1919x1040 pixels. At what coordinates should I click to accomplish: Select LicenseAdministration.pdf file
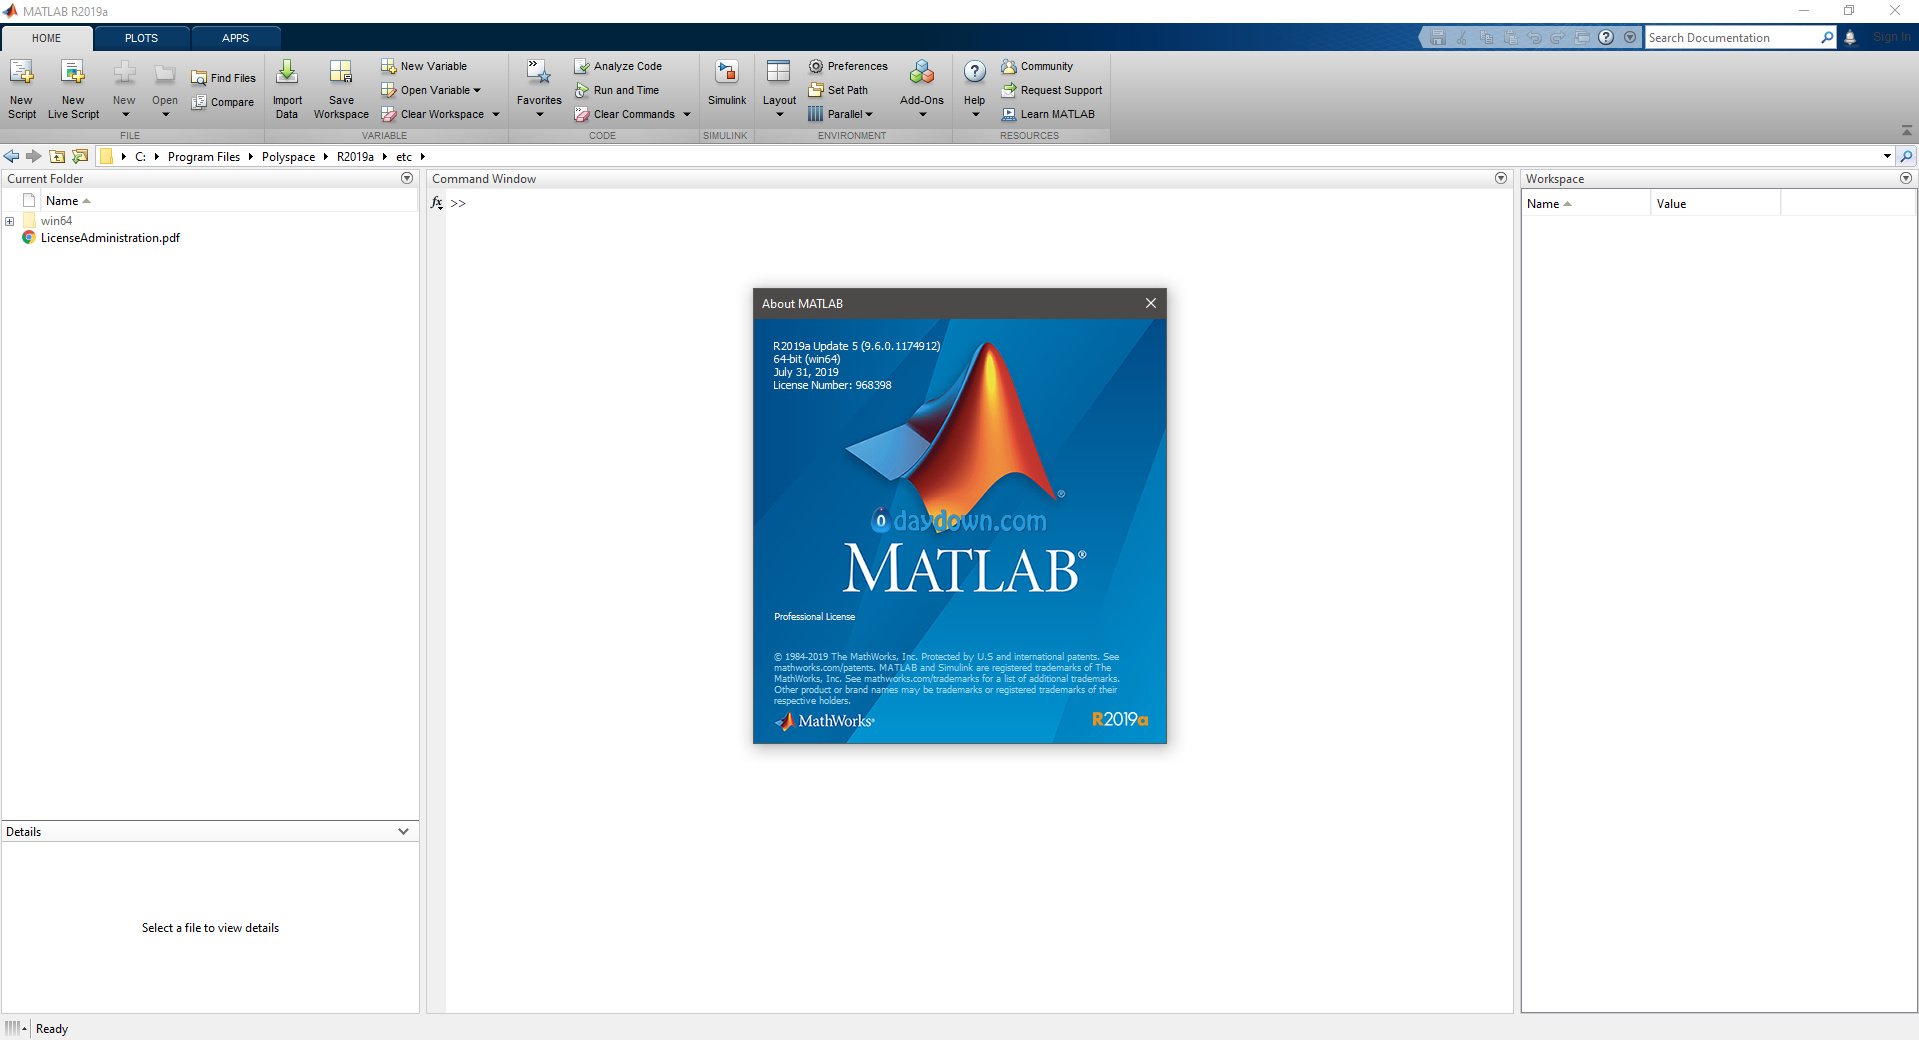tap(110, 238)
